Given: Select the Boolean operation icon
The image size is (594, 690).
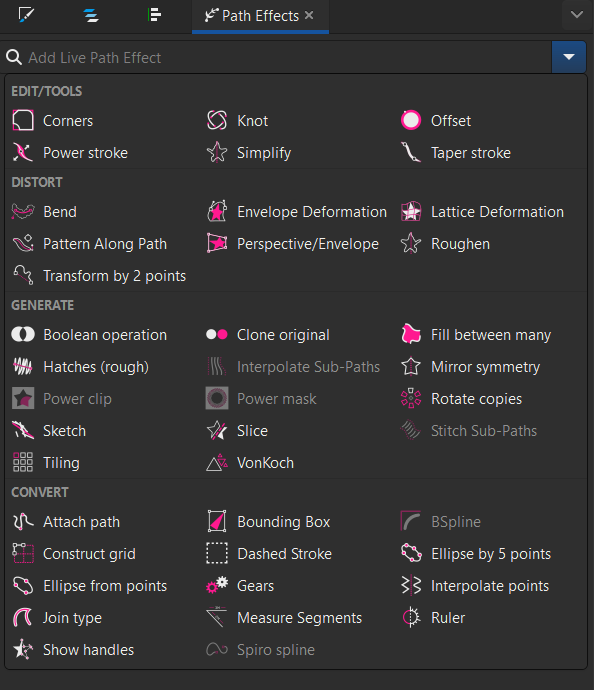Looking at the screenshot, I should click(23, 335).
